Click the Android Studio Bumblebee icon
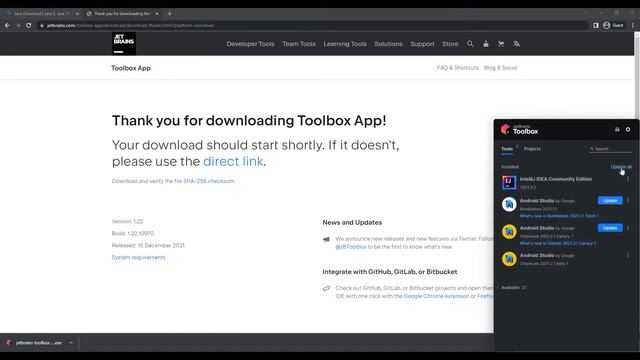 pos(509,204)
